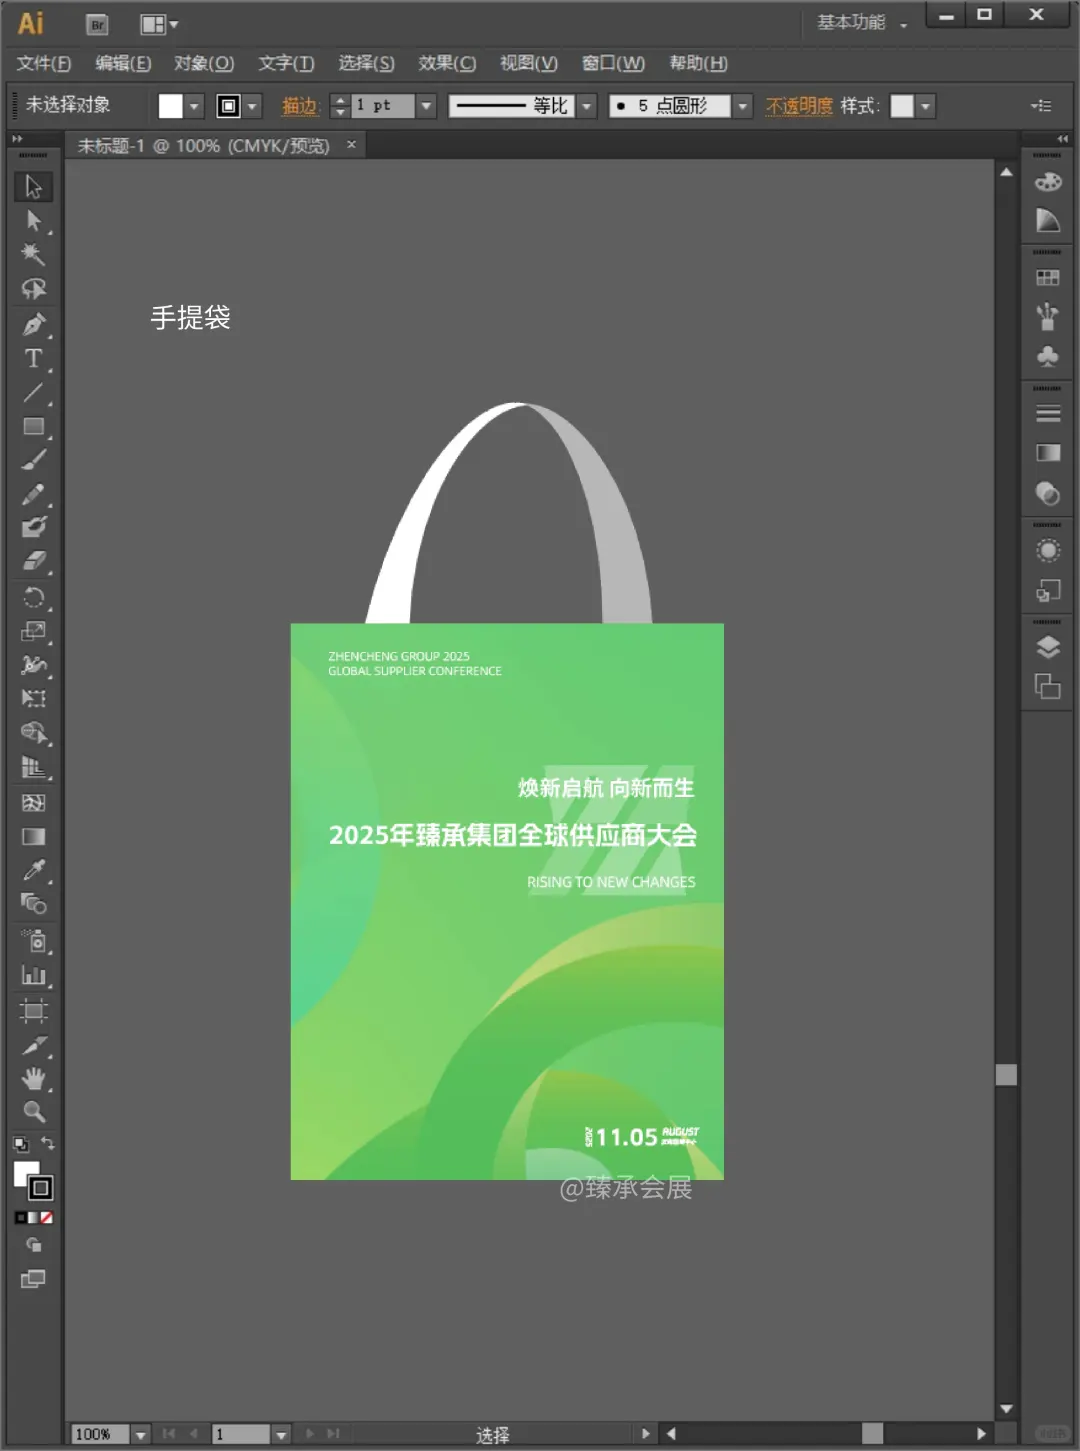
Task: Open the Brushes panel icon
Action: 1047,317
